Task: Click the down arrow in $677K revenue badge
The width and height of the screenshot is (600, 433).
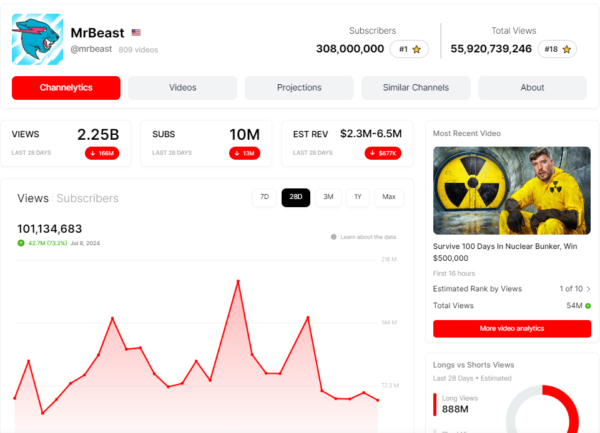Action: tap(372, 153)
